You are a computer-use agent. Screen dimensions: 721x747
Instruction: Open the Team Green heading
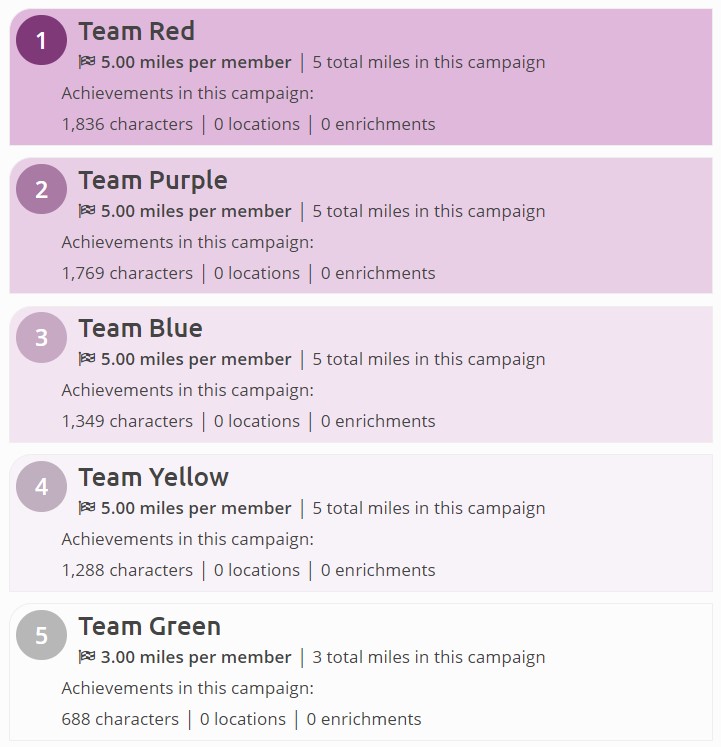click(150, 626)
